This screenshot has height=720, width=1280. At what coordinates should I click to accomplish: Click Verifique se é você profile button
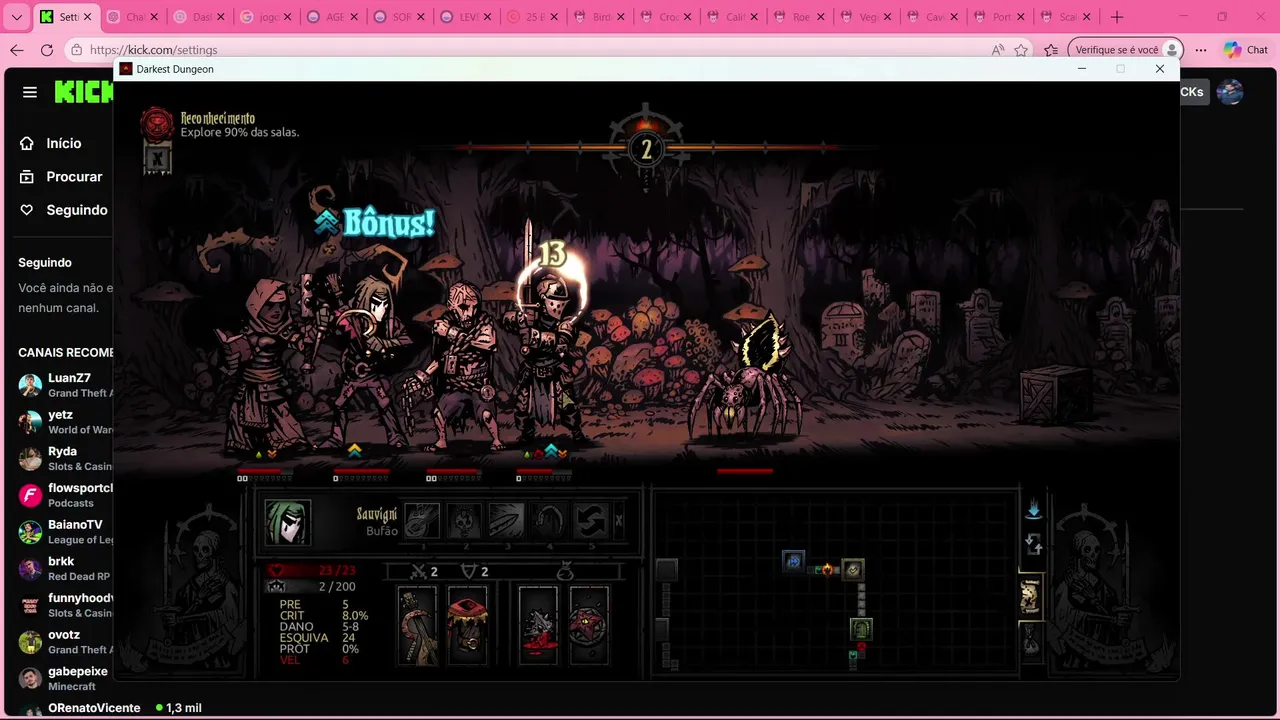[1125, 50]
